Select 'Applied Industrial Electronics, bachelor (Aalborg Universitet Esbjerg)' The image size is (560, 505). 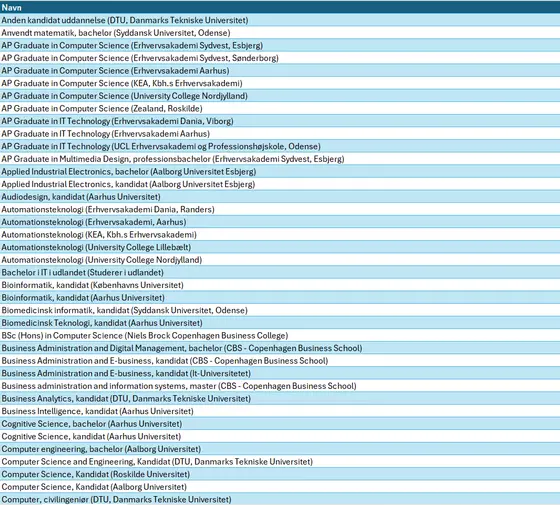click(280, 171)
